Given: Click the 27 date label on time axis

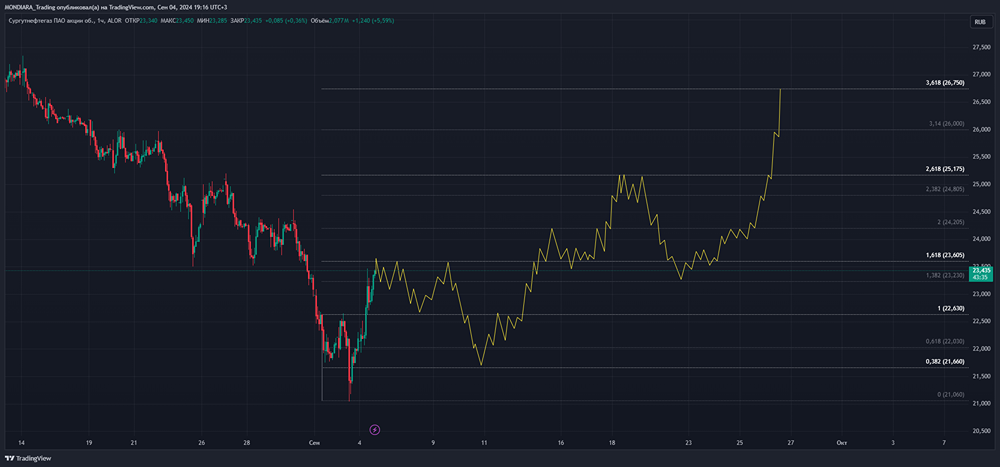Looking at the screenshot, I should (791, 443).
